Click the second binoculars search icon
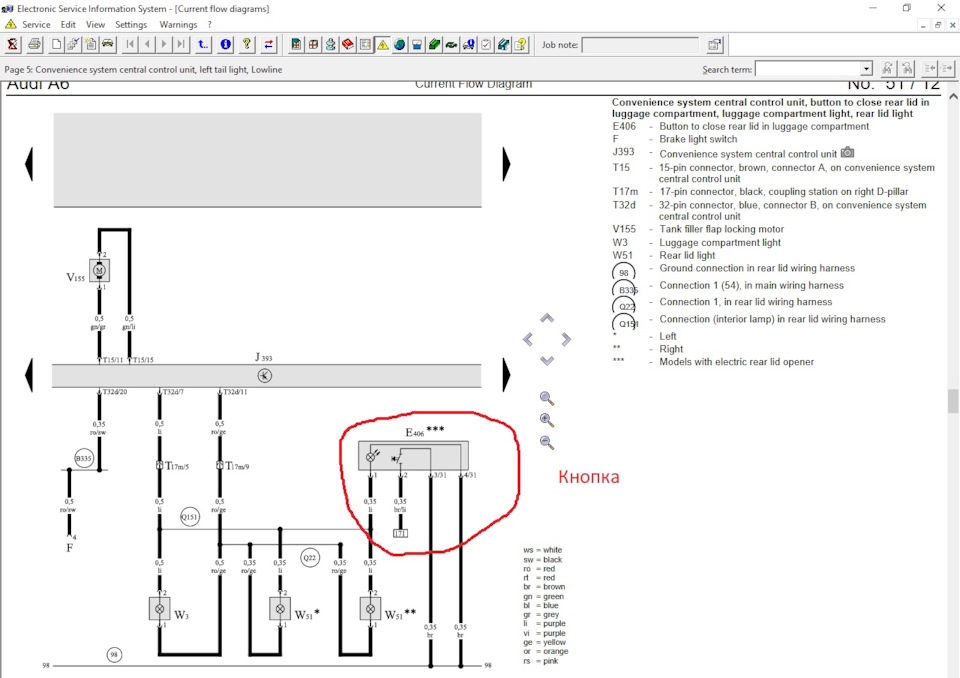960x678 pixels. point(907,69)
